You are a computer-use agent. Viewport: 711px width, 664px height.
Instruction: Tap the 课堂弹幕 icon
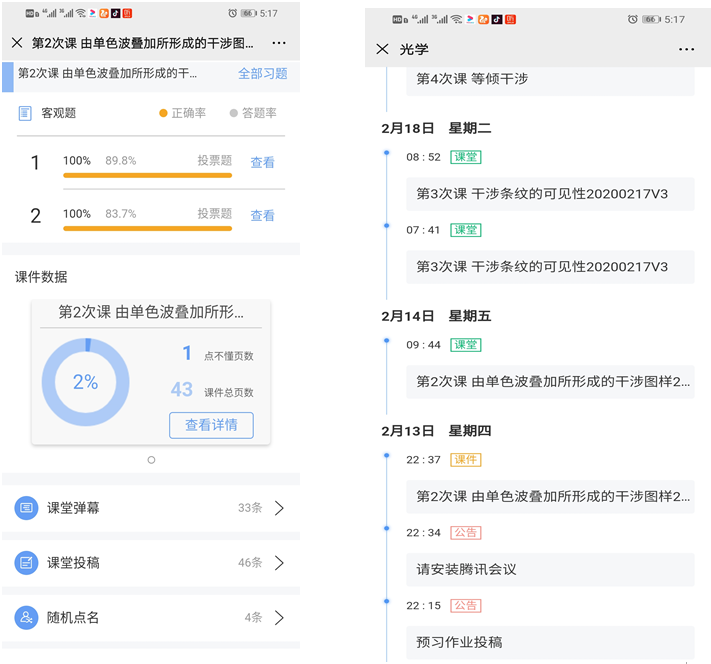point(26,508)
